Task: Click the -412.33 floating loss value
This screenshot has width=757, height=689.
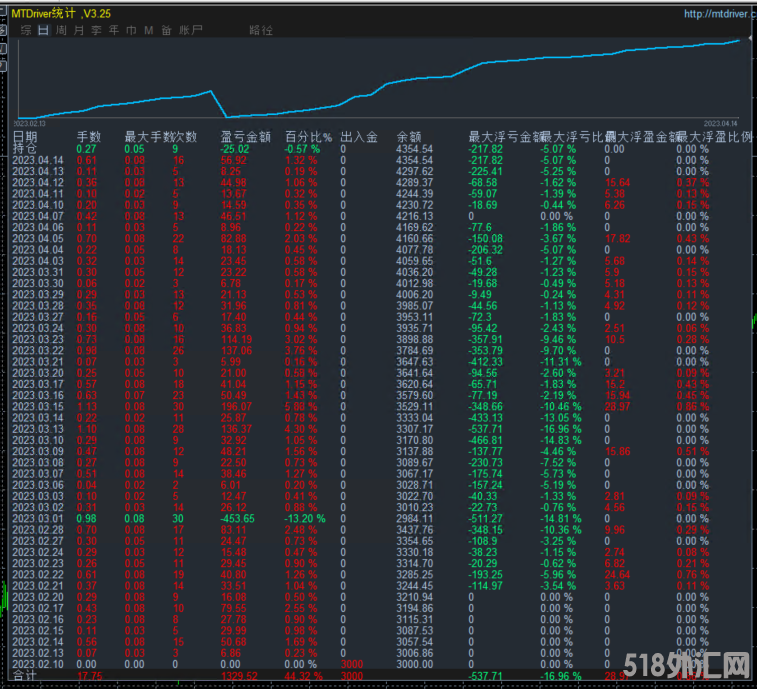Action: tap(485, 362)
